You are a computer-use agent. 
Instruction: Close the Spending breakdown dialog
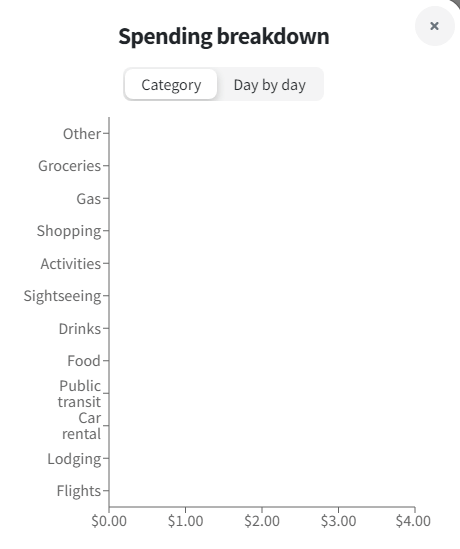[x=434, y=26]
